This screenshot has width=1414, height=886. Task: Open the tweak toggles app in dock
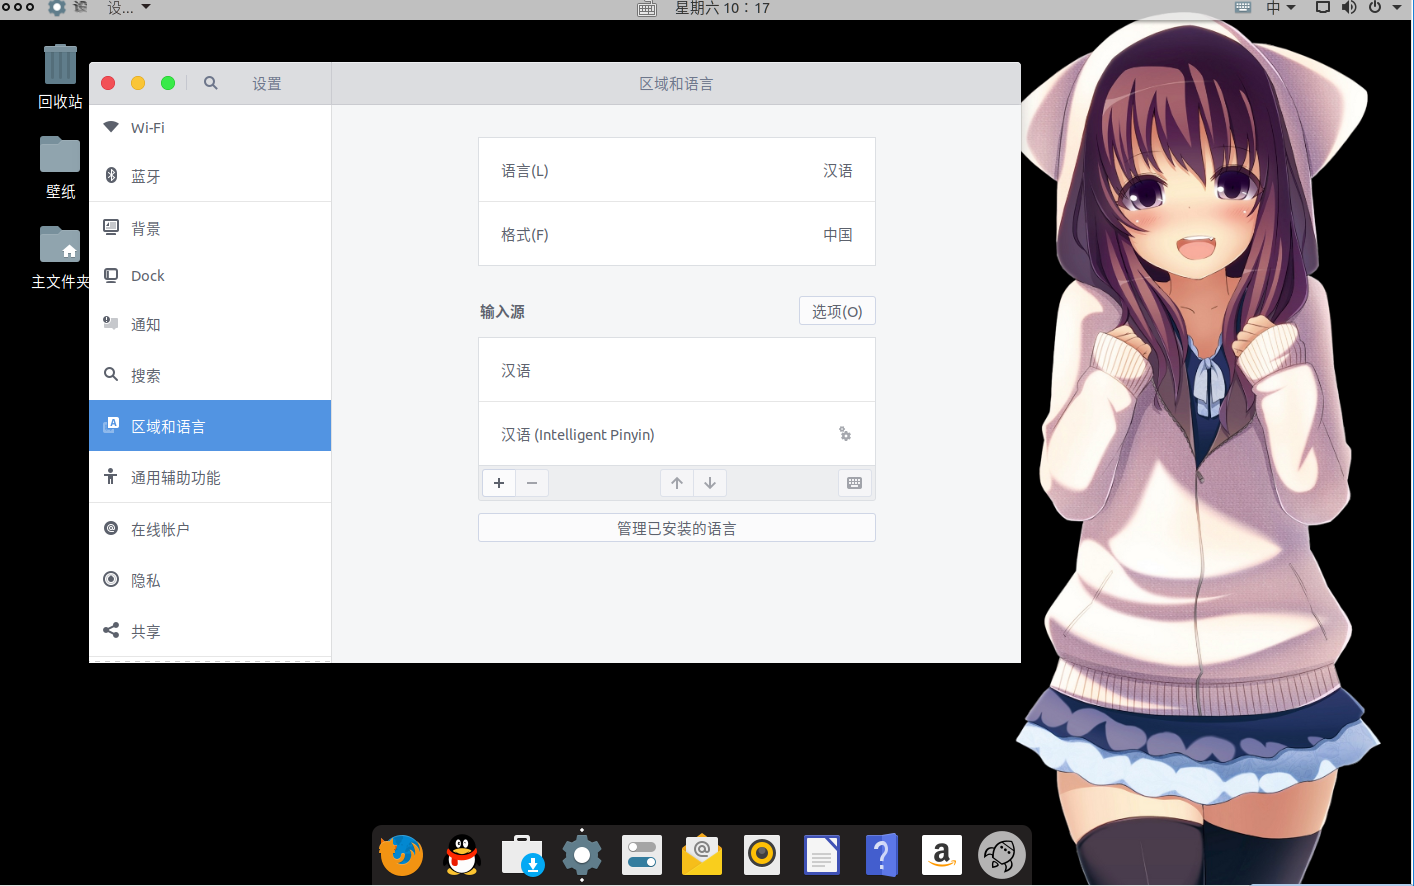point(642,855)
